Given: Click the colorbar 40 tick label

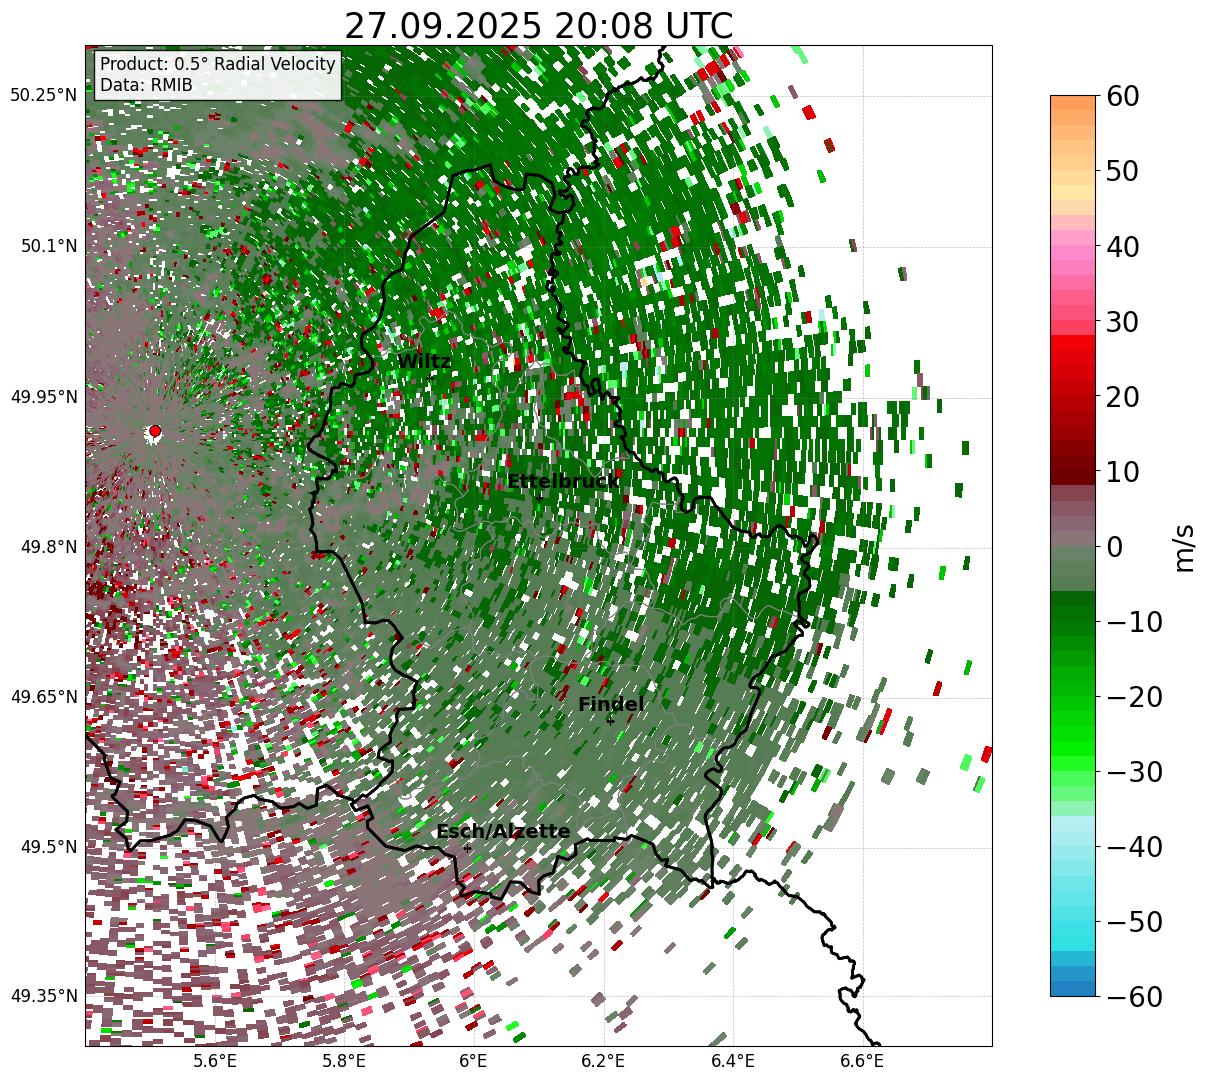Looking at the screenshot, I should pos(1124,246).
